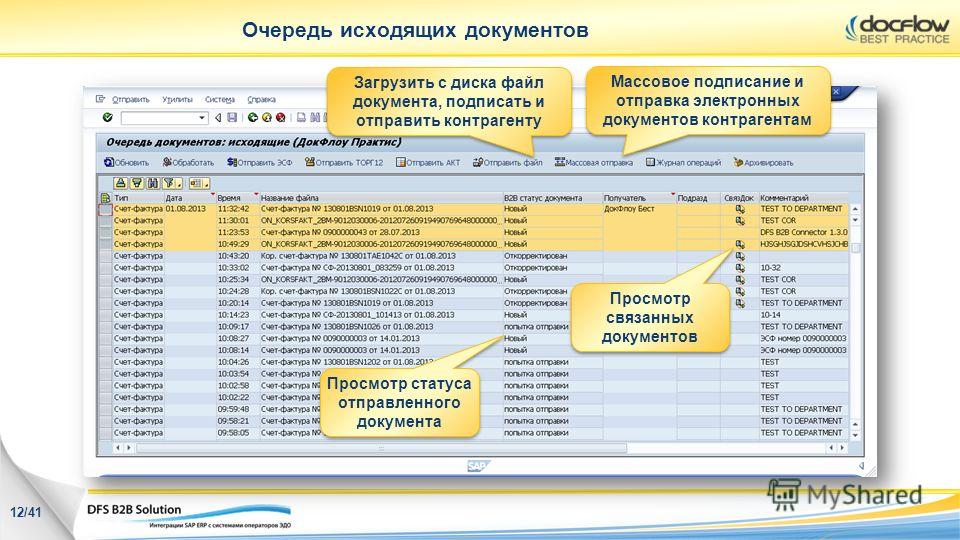Select row 10:08:27 with its row selector
Viewport: 960px width, 540px height.
[105, 339]
